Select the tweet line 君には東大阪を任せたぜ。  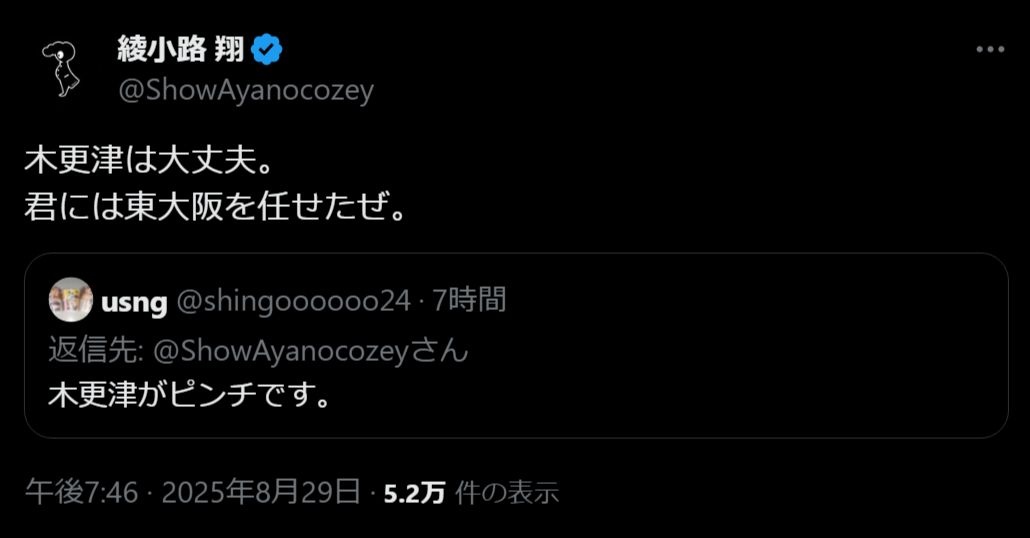[215, 207]
